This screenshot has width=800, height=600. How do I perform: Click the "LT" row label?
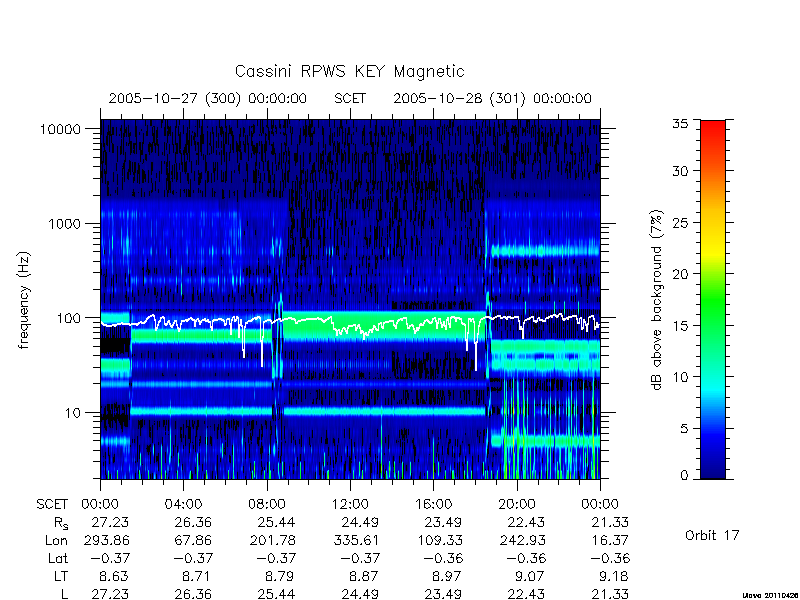pyautogui.click(x=61, y=577)
